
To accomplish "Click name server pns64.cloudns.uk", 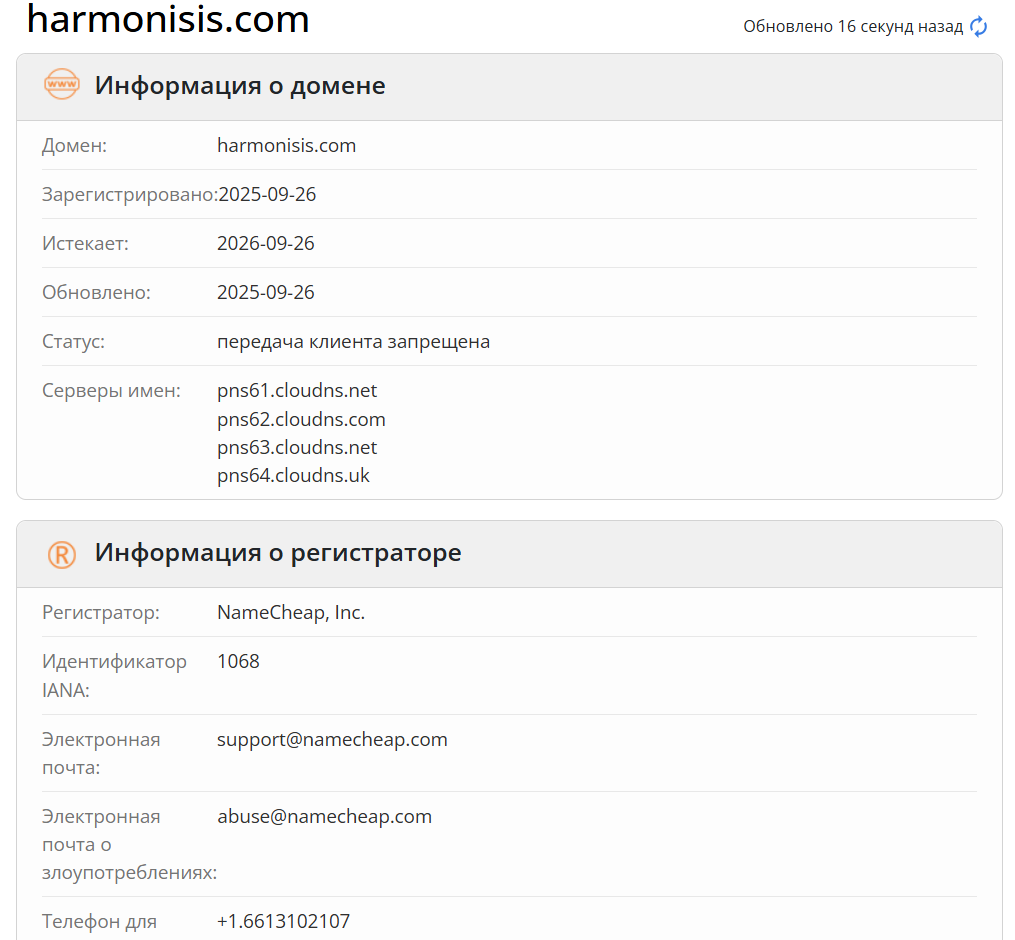I will pos(293,476).
